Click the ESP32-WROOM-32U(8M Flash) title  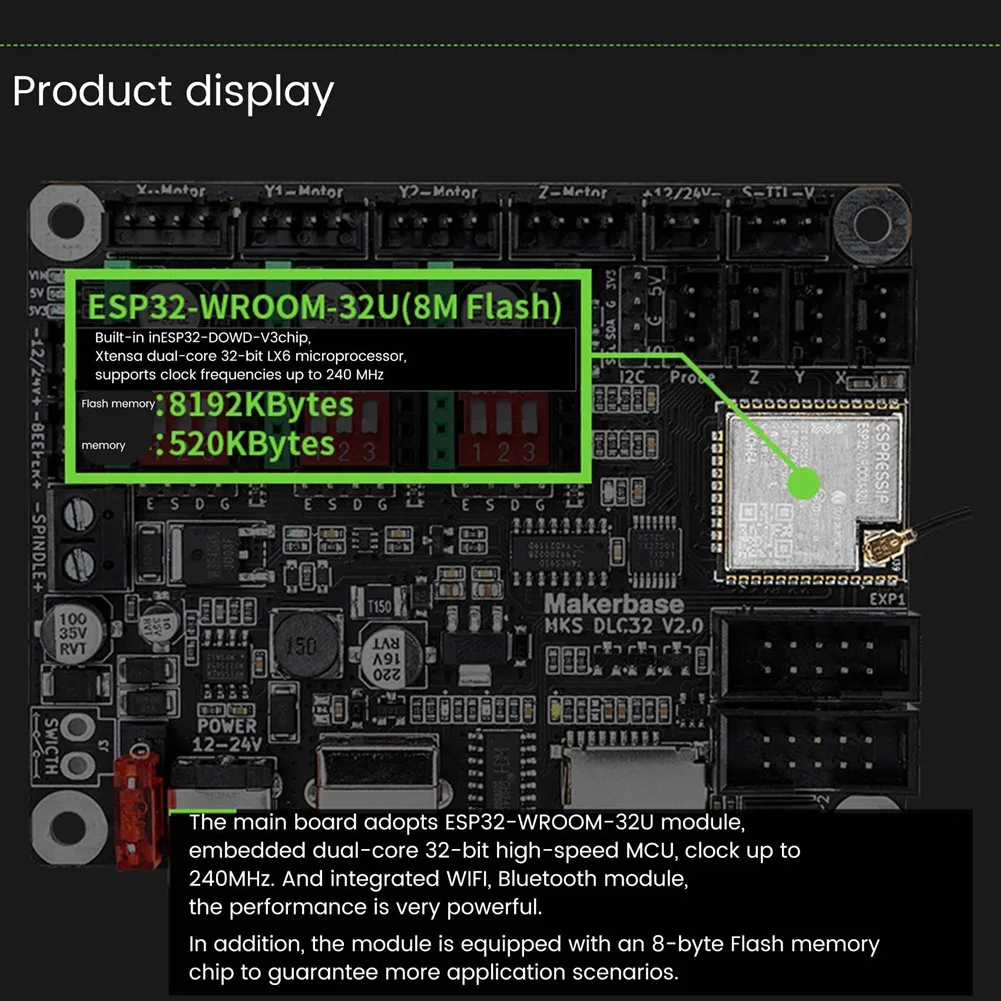pyautogui.click(x=324, y=306)
